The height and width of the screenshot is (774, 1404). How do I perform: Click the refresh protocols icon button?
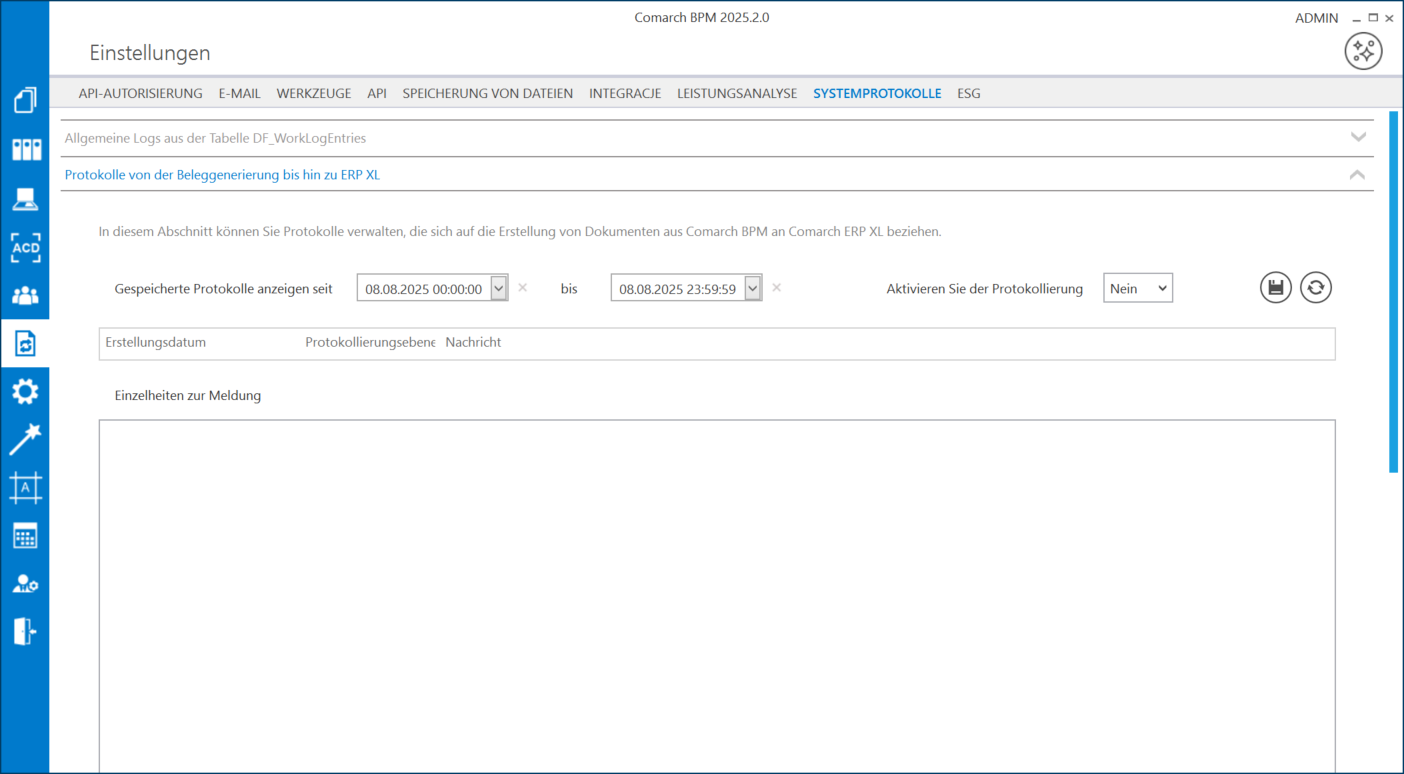point(1315,288)
